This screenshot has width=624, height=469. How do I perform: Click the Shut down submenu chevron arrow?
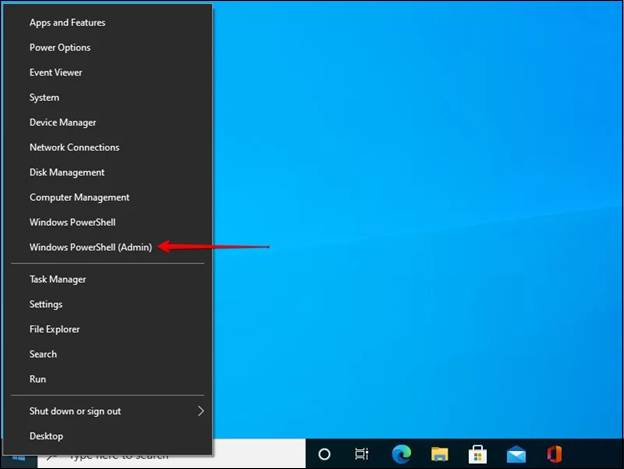tap(201, 411)
